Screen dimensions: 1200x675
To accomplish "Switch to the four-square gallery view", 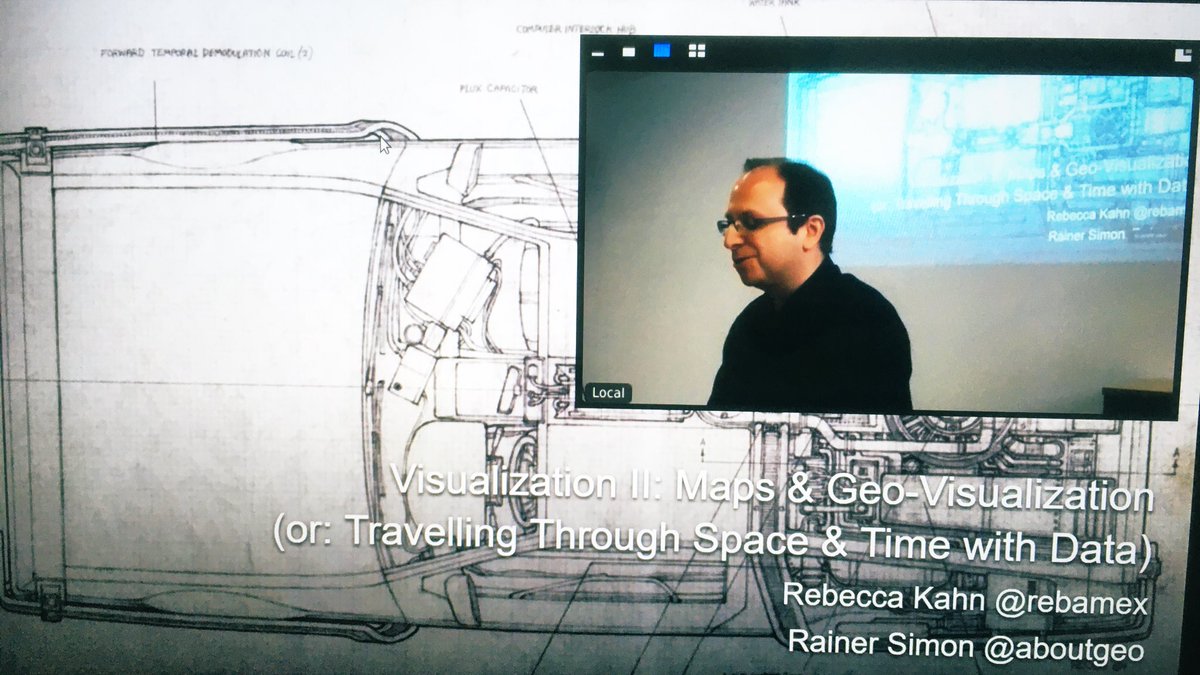I will coord(696,51).
